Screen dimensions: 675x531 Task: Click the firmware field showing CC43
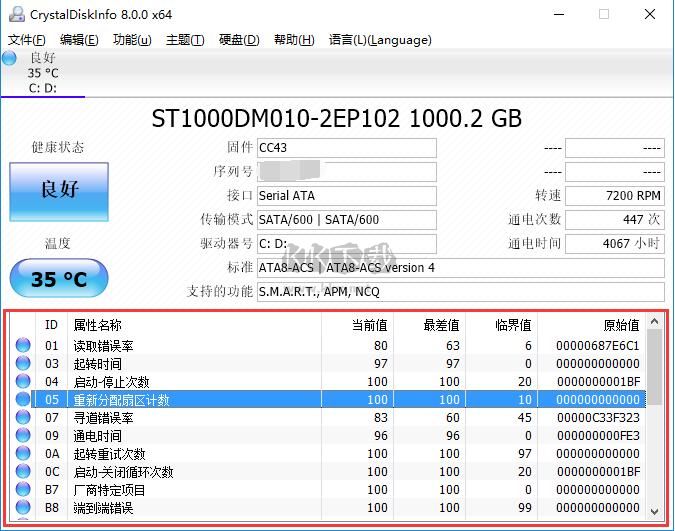tap(347, 148)
